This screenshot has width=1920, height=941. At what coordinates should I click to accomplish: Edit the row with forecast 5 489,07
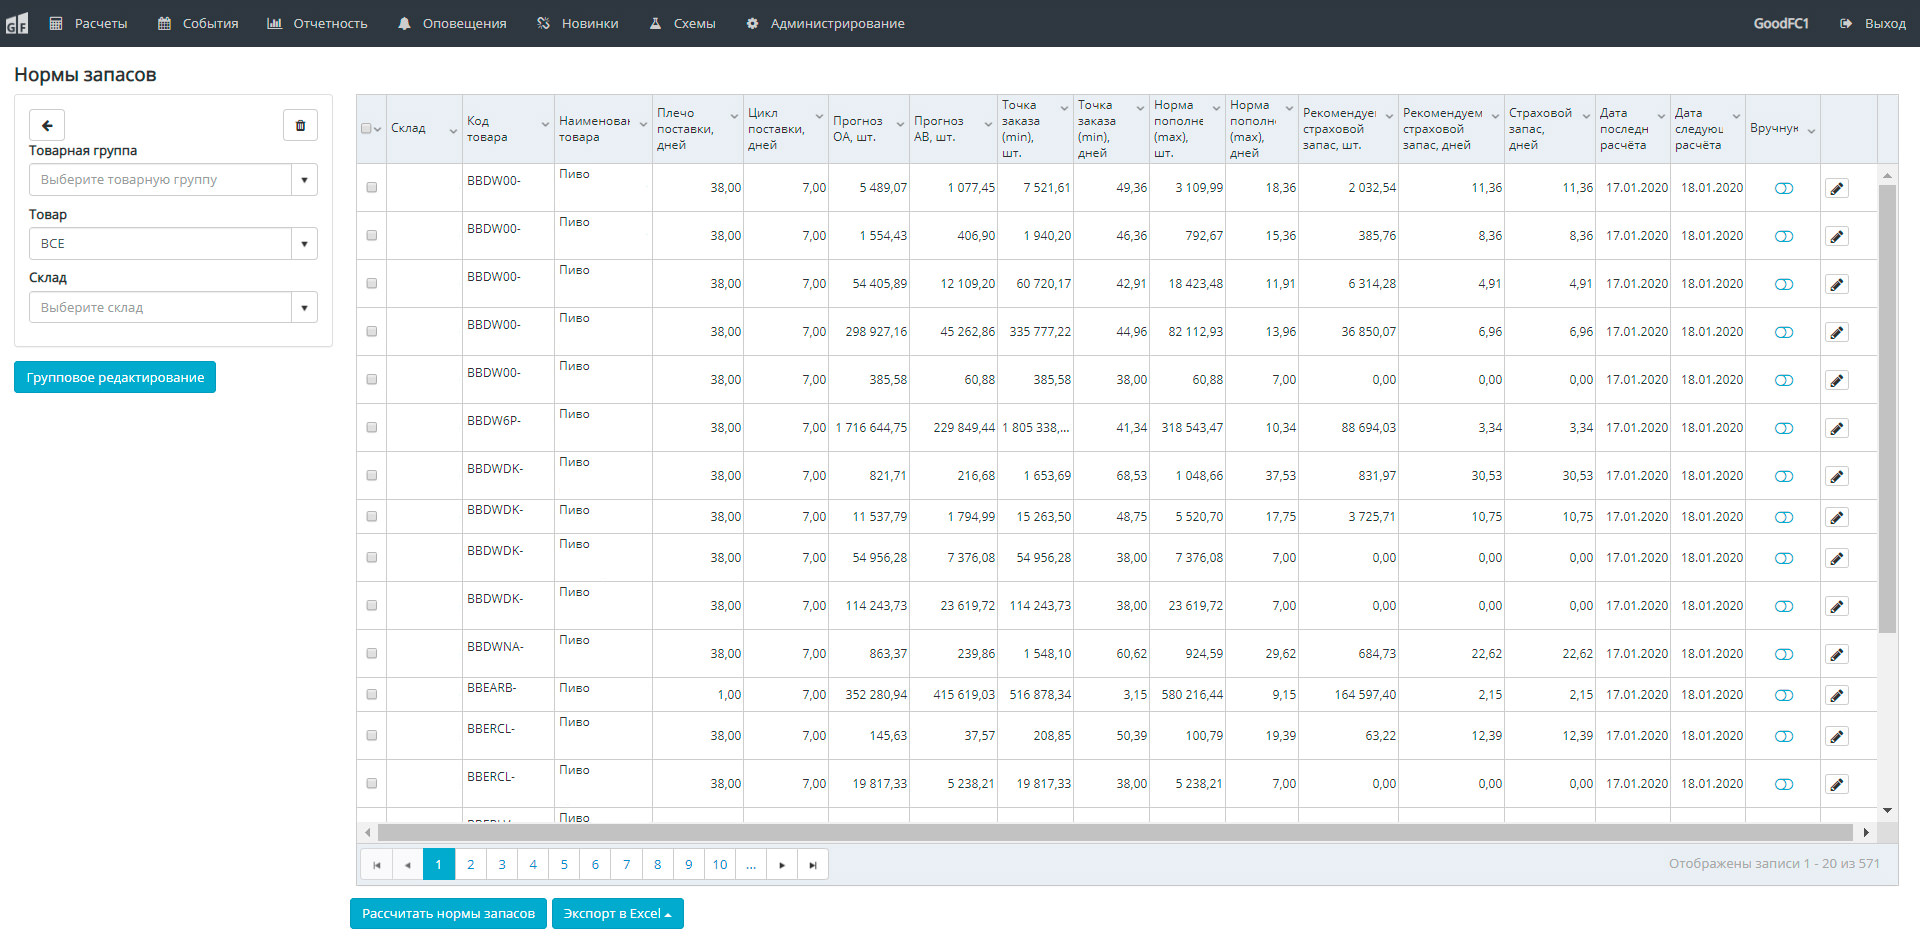[x=1837, y=188]
